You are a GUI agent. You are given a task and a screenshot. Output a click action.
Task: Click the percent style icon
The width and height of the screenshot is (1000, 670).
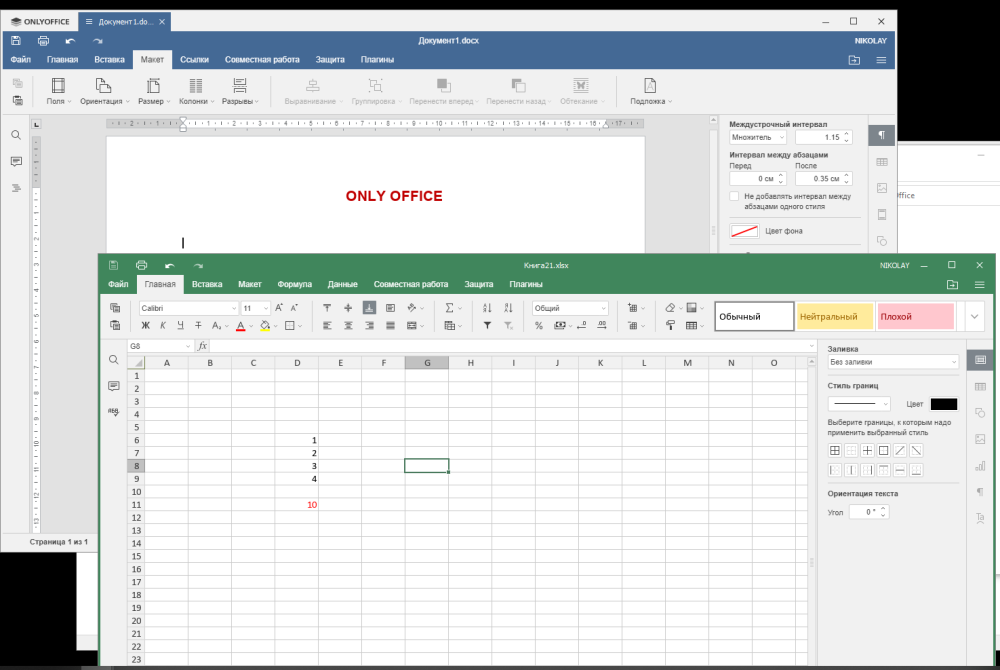[539, 326]
